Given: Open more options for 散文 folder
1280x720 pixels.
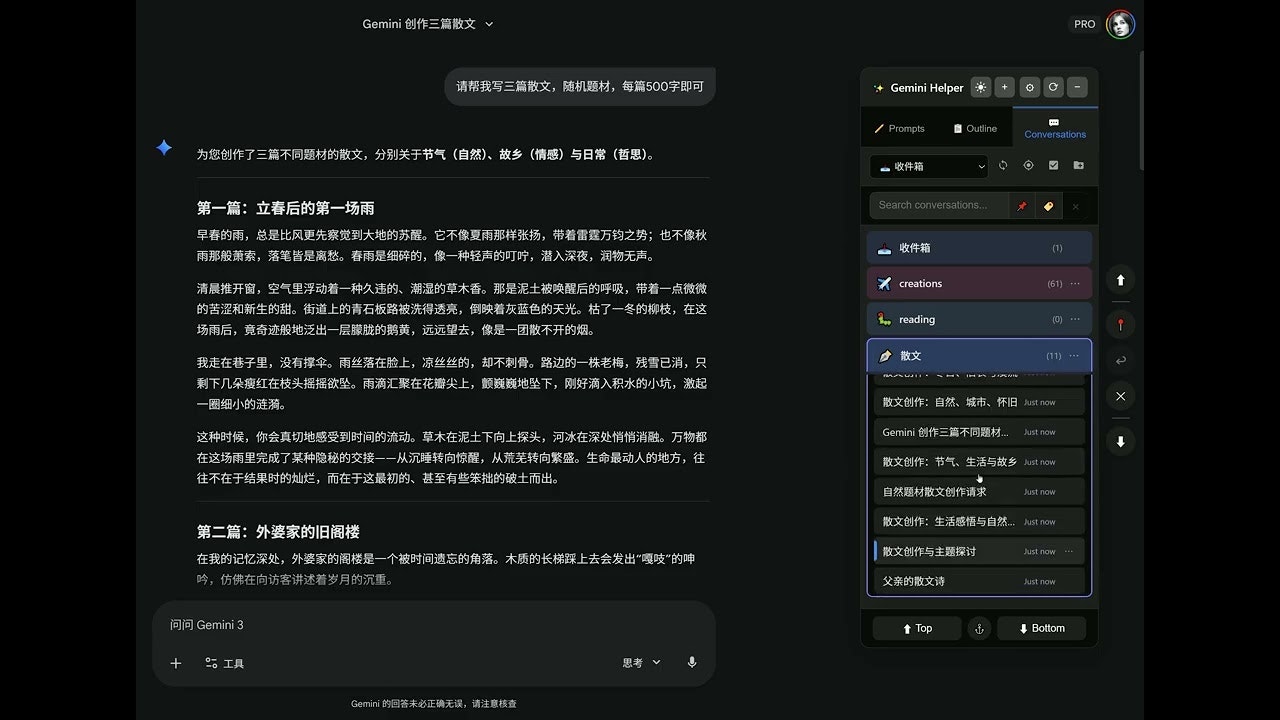Looking at the screenshot, I should (x=1074, y=356).
